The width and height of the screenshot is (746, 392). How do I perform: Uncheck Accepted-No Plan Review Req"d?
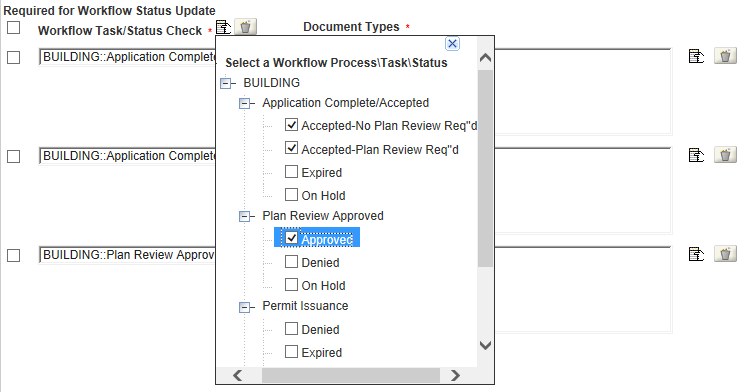pos(291,125)
